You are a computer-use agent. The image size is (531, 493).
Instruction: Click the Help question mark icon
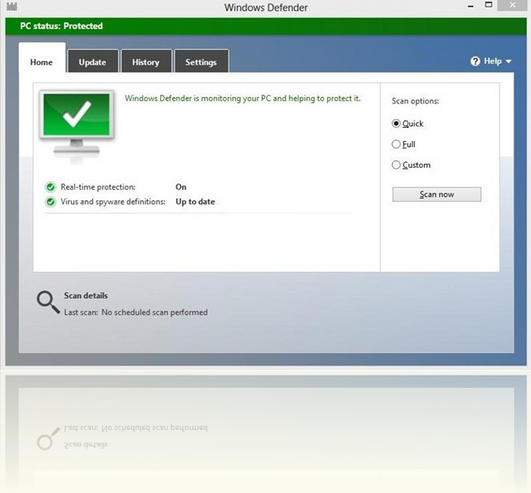tap(475, 61)
